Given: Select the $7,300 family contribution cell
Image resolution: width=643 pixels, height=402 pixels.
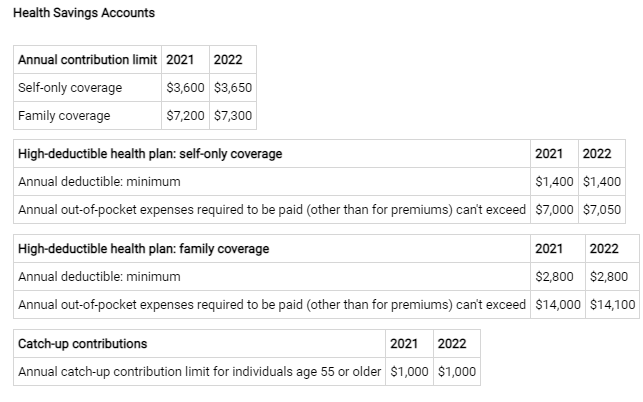Looking at the screenshot, I should pos(233,115).
